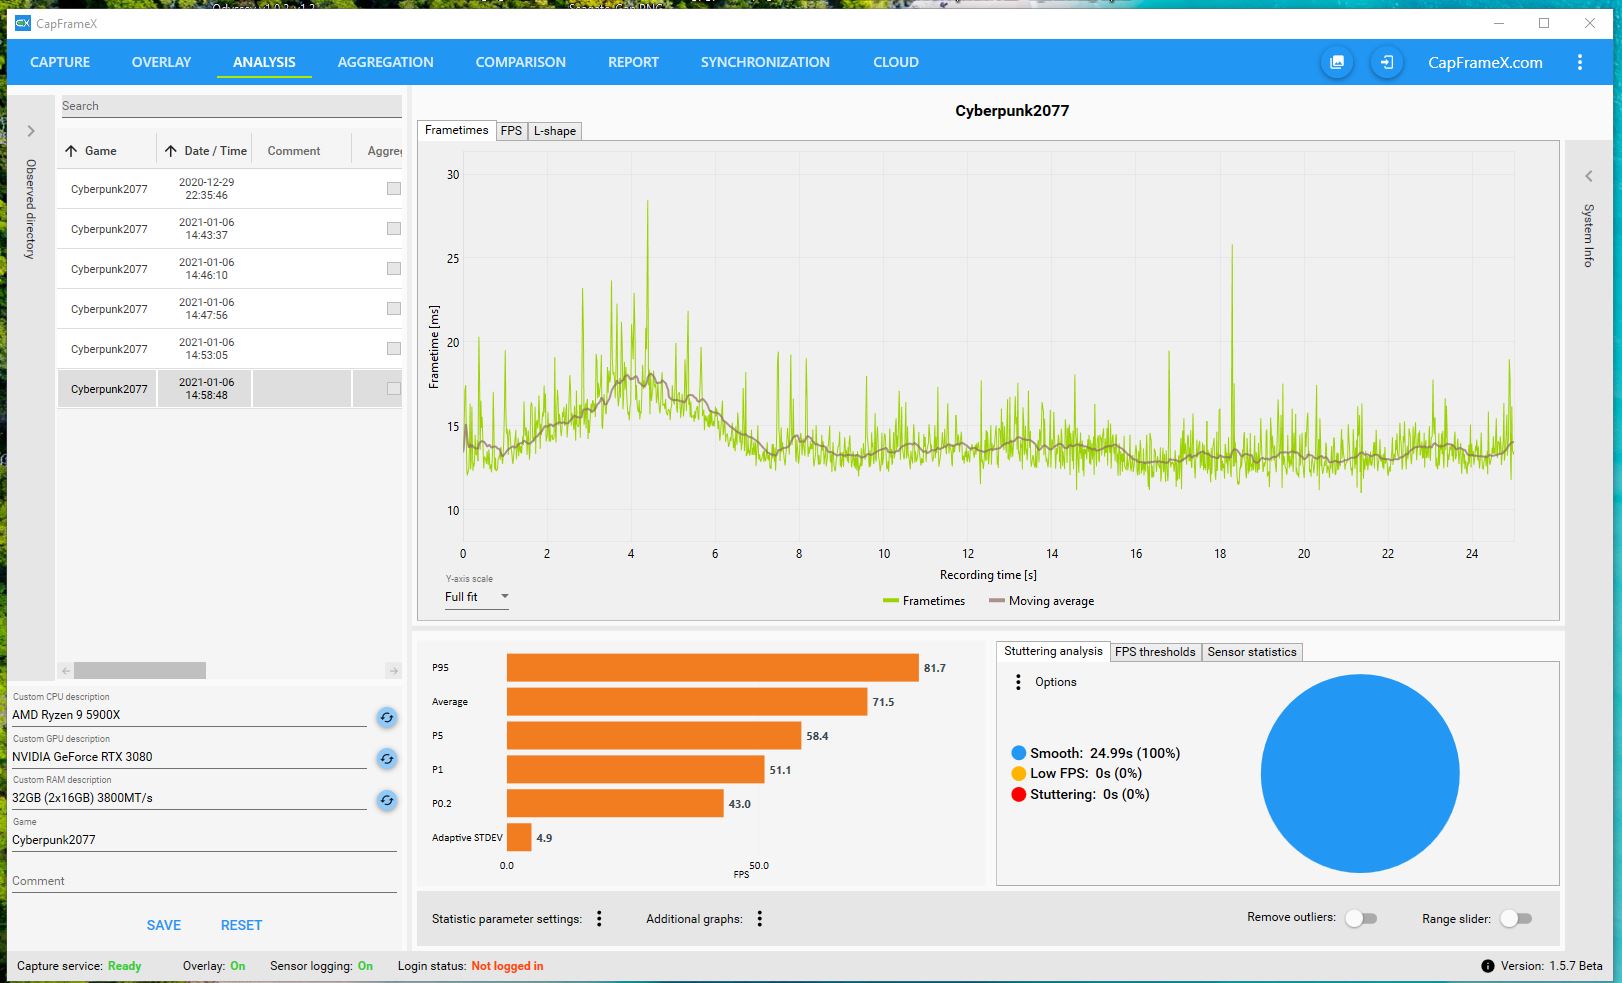Refresh the custom CPU description
This screenshot has height=983, width=1622.
(x=387, y=717)
